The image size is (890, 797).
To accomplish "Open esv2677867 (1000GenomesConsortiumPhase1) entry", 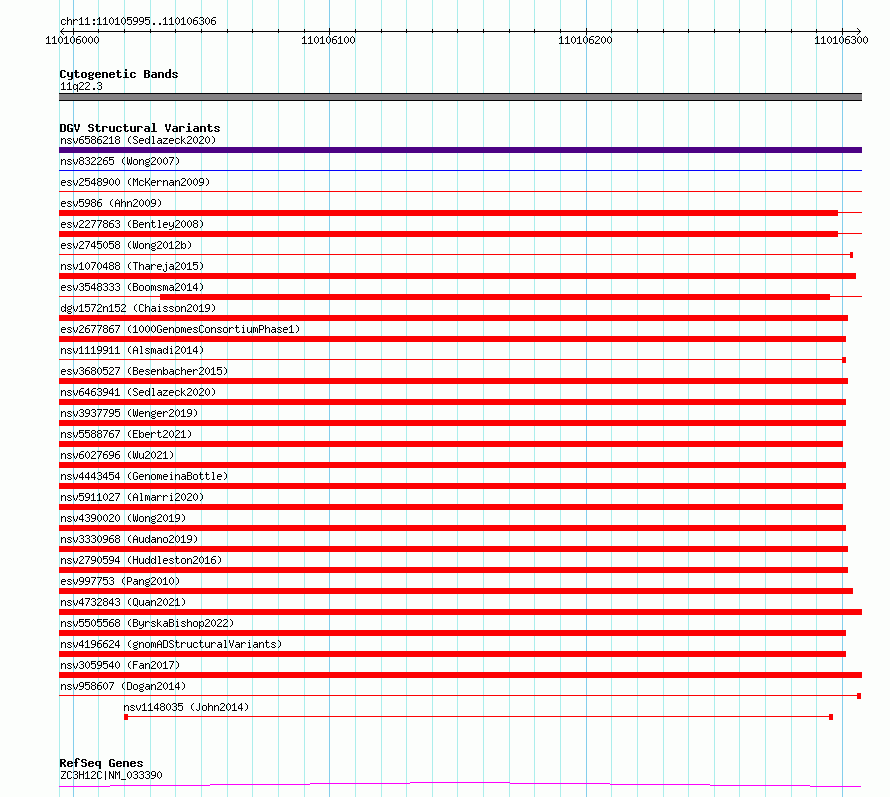I will [180, 329].
